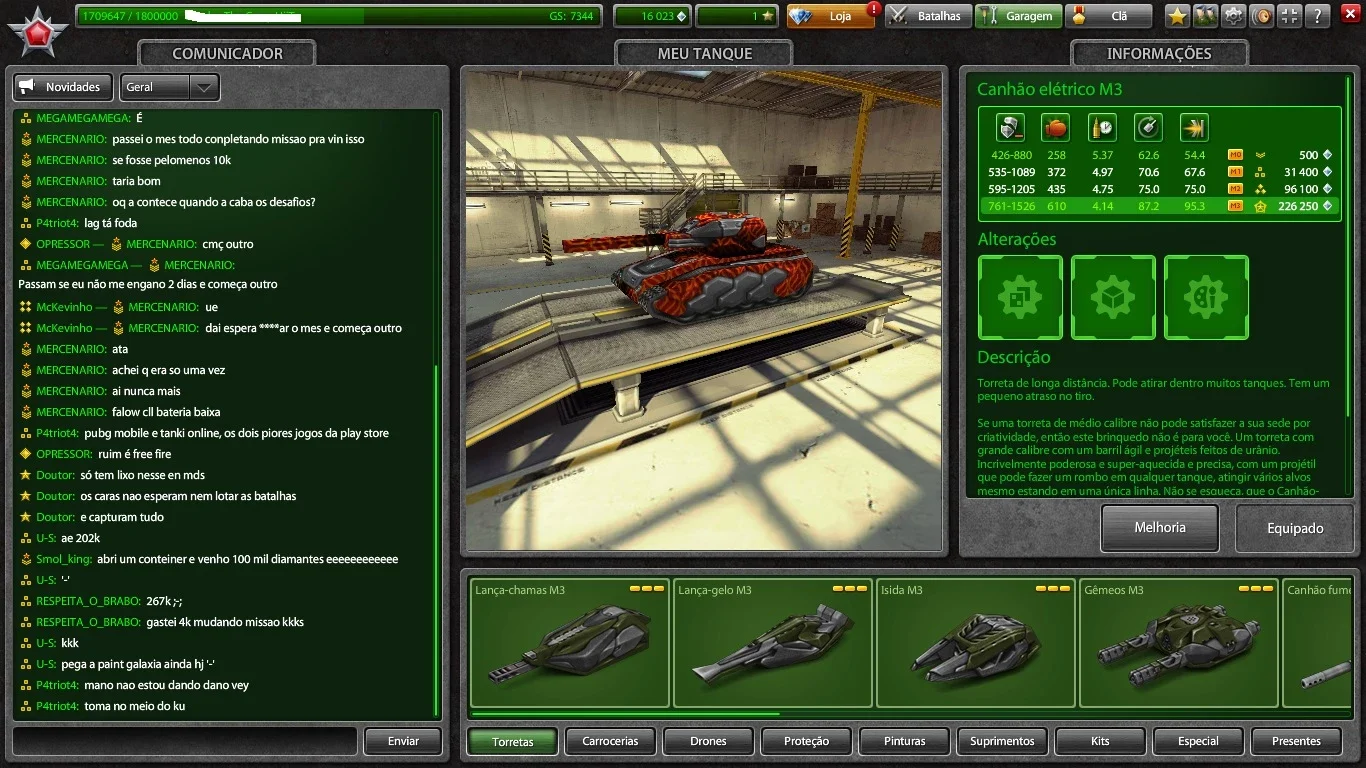Image resolution: width=1366 pixels, height=768 pixels.
Task: Switch to the Pinturas tab
Action: [904, 741]
